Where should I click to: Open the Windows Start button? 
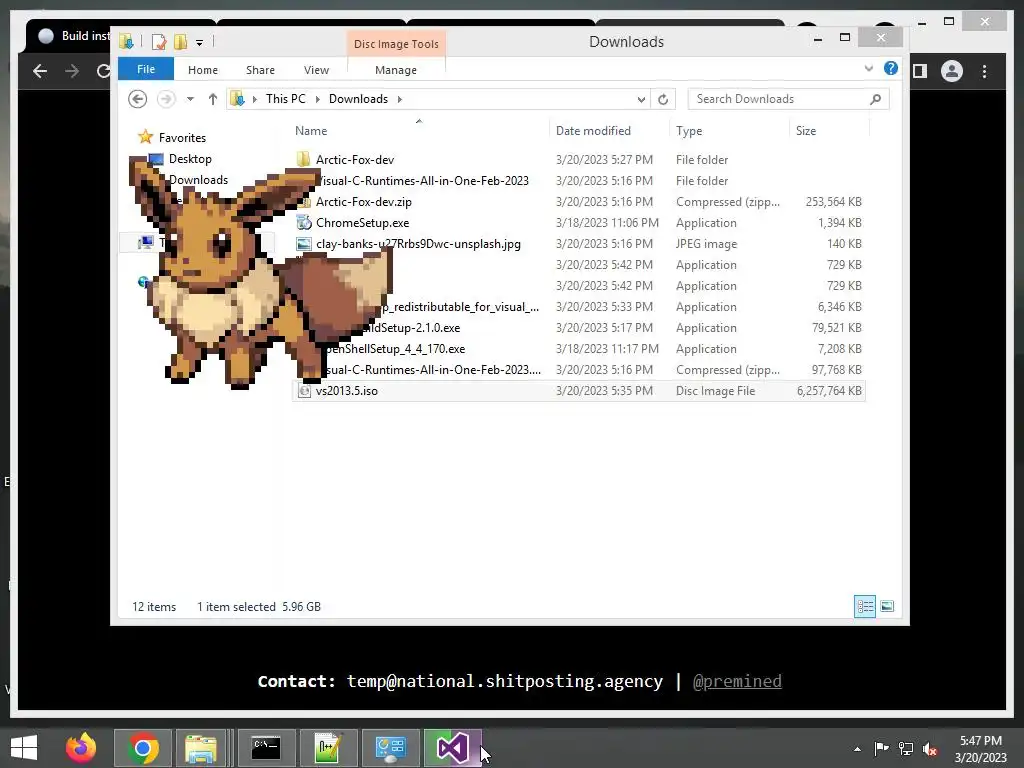(x=24, y=748)
